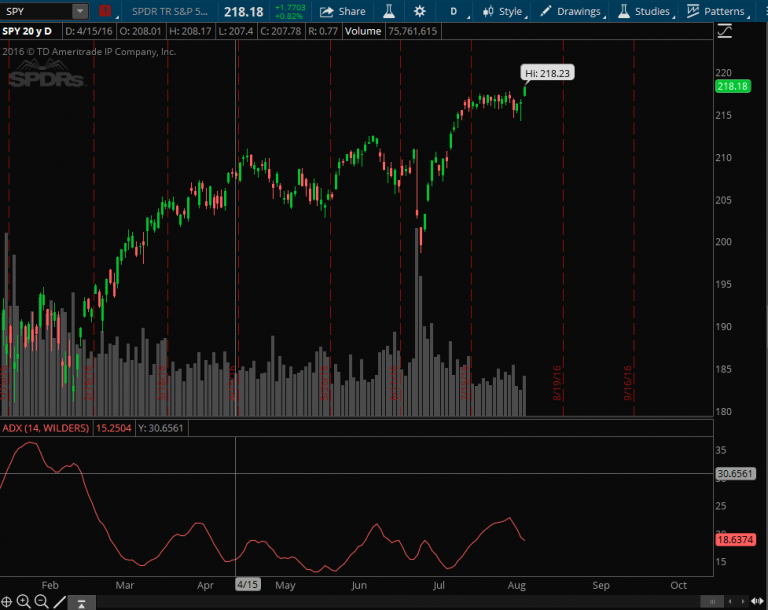Open the Drawings menu
This screenshot has height=610, width=768.
[571, 11]
